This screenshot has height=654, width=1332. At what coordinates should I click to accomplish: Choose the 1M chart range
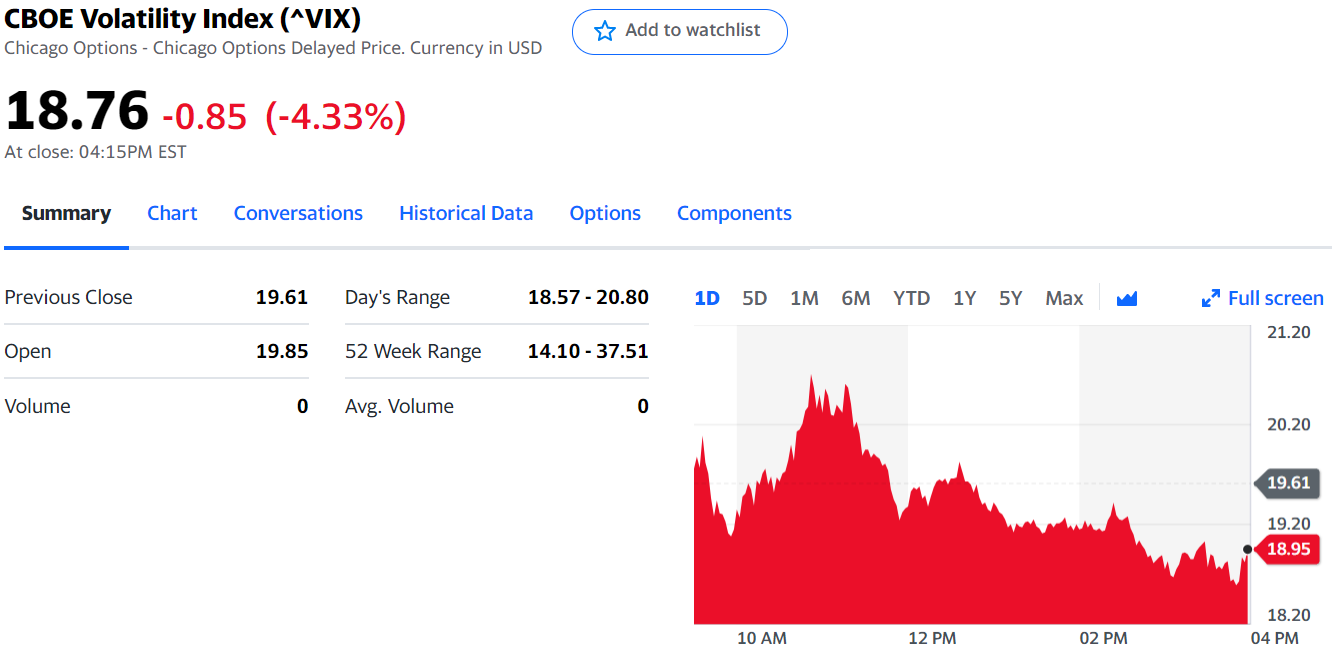804,298
